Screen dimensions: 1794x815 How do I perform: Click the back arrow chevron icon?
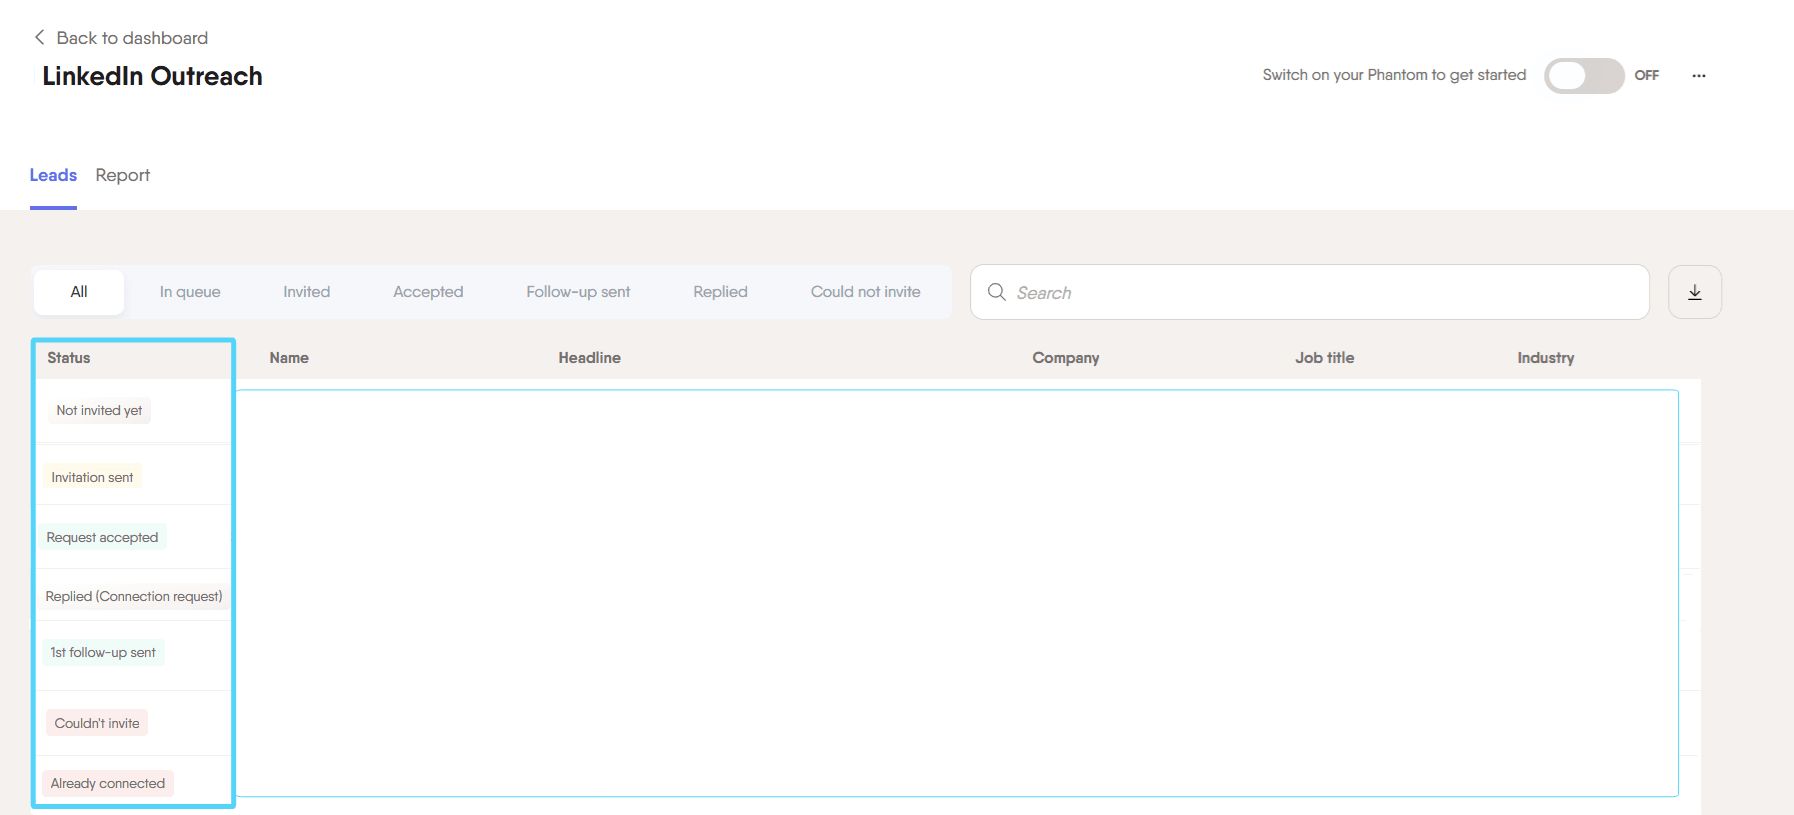coord(39,37)
